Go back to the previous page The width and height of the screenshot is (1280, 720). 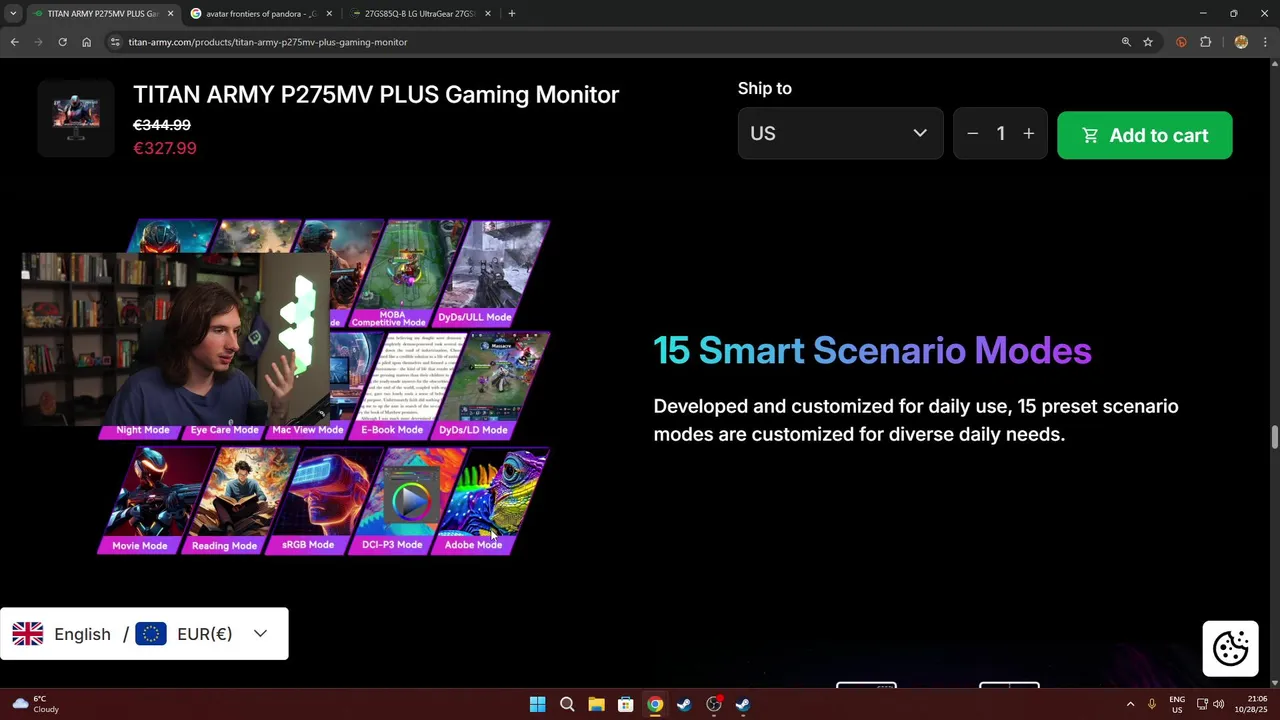[x=14, y=42]
